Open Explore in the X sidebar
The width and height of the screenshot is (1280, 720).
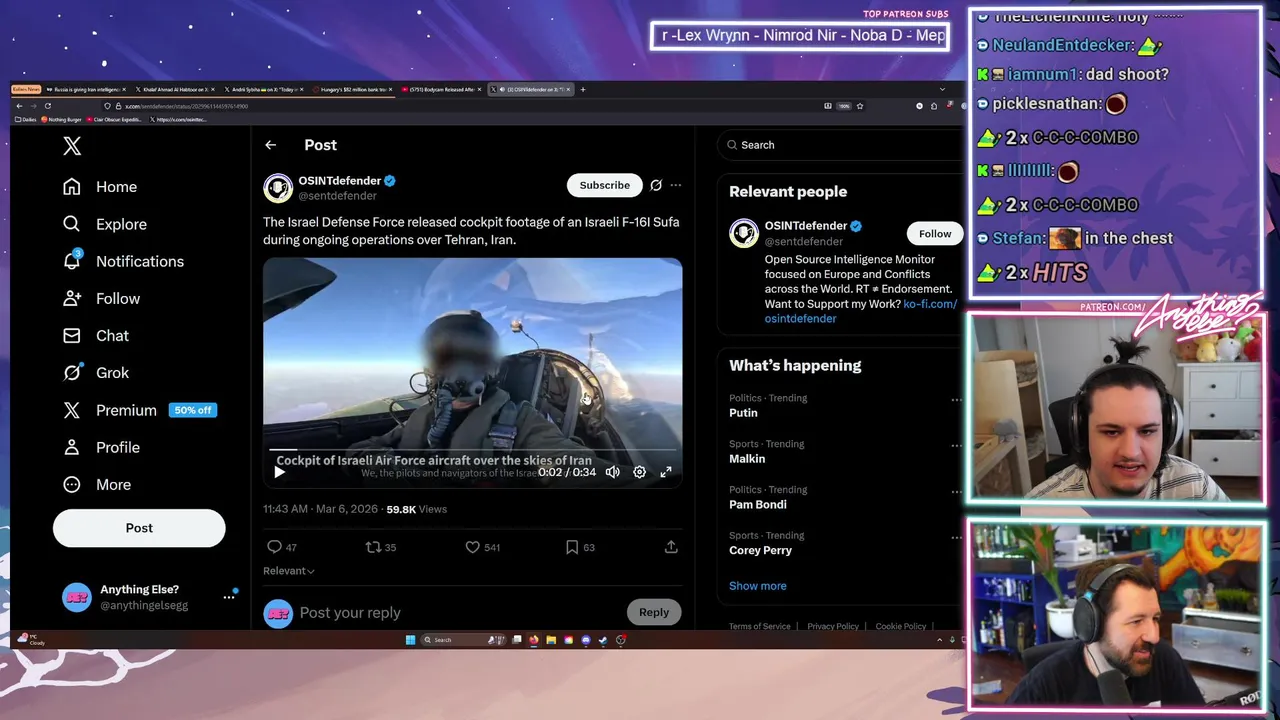pyautogui.click(x=104, y=224)
